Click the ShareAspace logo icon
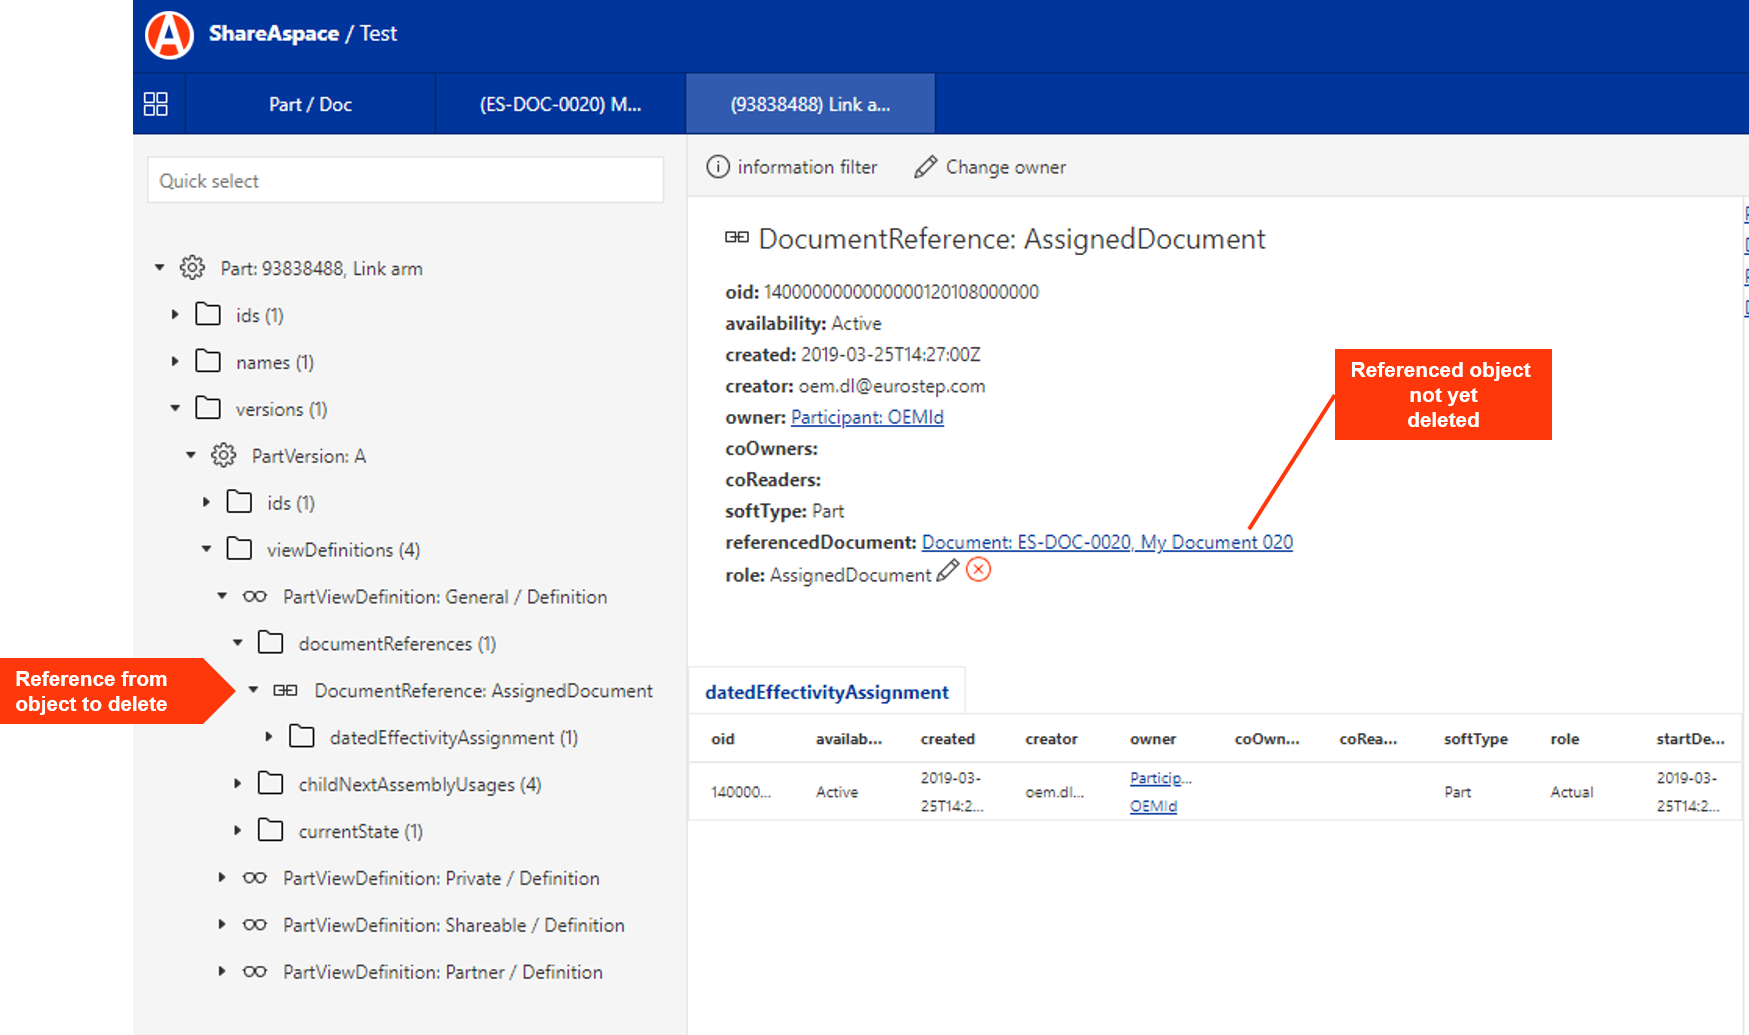1749x1035 pixels. [169, 35]
